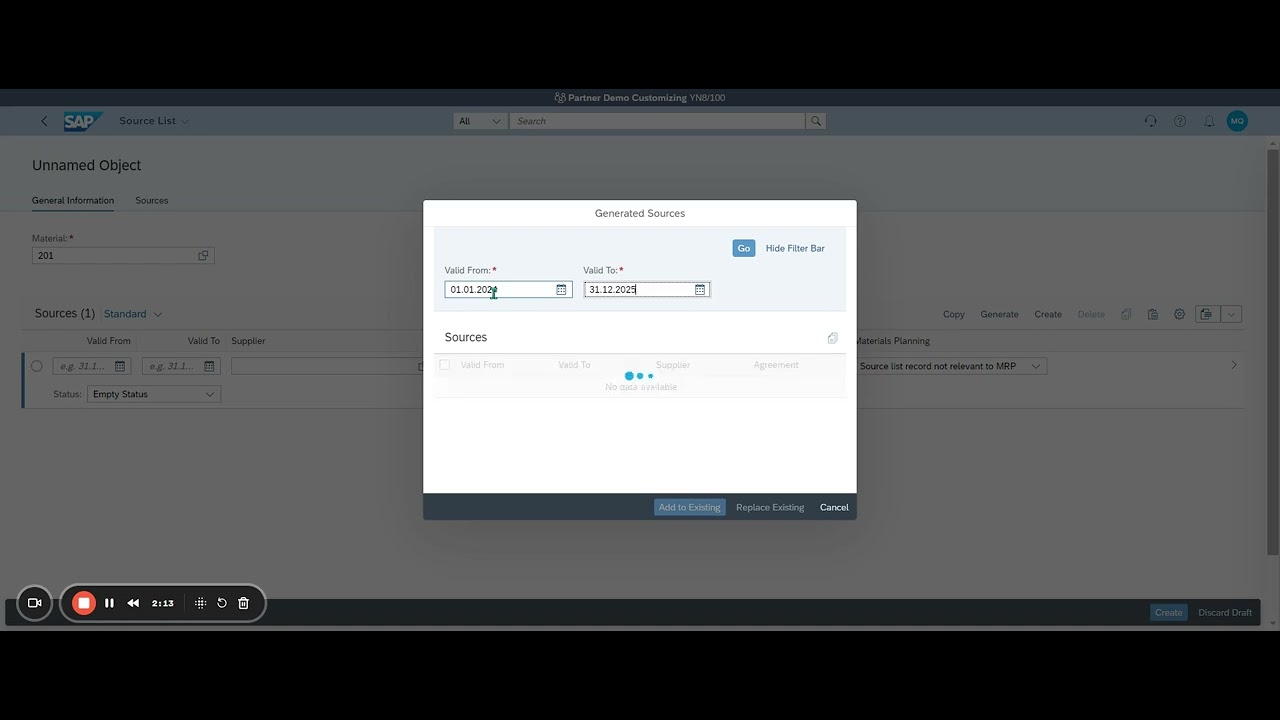Click Replace Existing button

[770, 507]
